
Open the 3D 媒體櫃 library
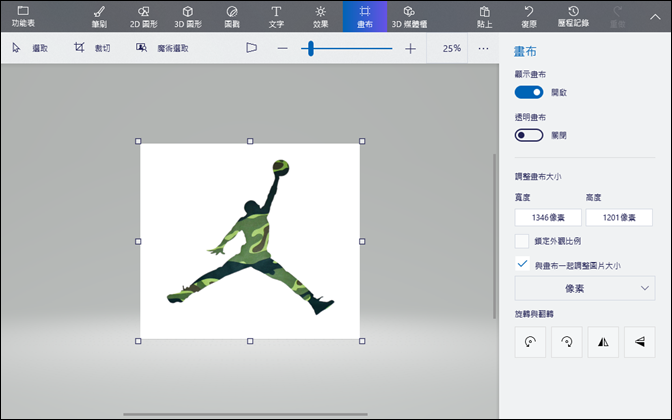409,16
